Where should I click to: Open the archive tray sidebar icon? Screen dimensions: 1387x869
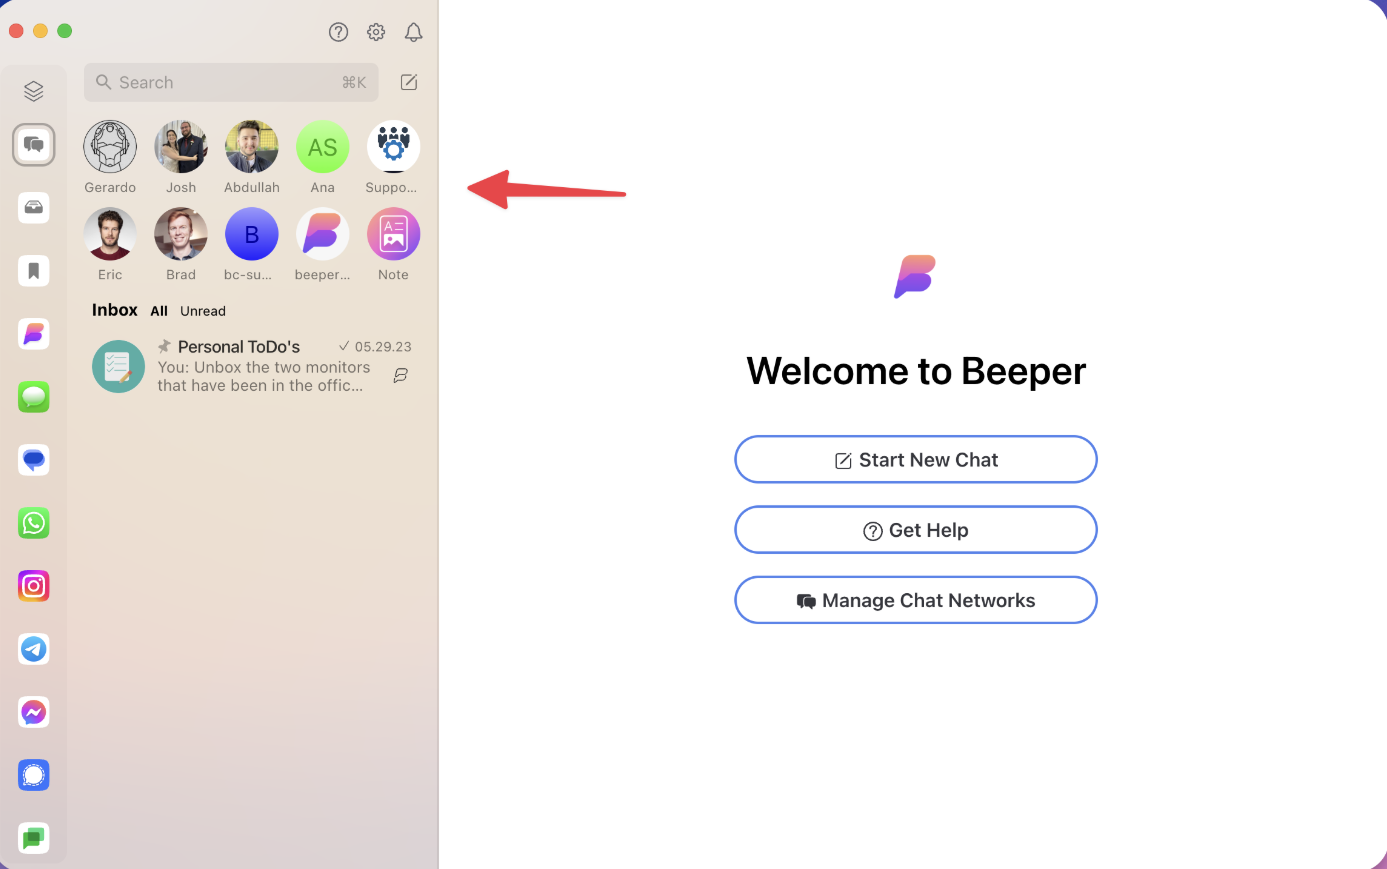click(34, 208)
